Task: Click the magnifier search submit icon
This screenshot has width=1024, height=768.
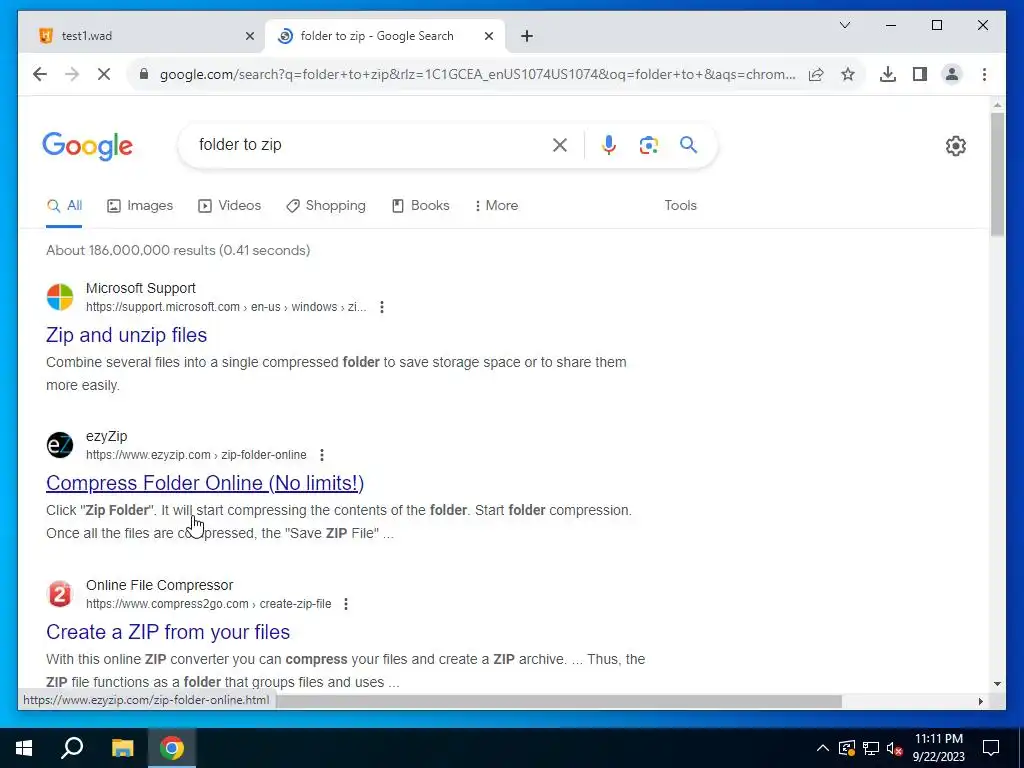Action: coord(688,144)
